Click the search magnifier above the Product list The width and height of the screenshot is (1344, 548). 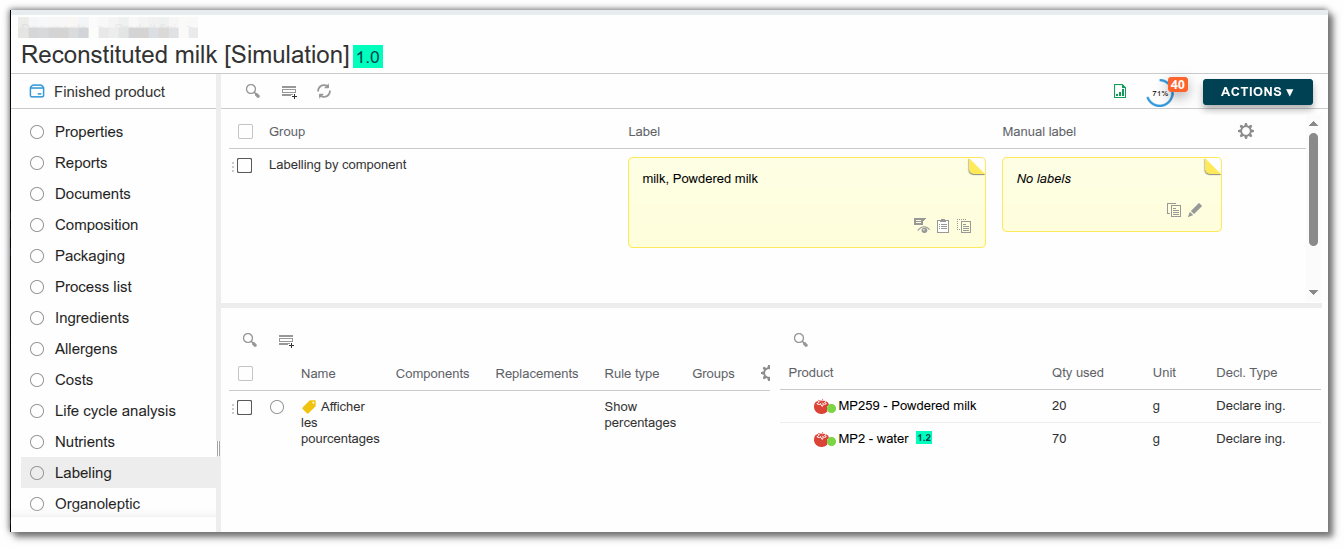click(x=800, y=340)
